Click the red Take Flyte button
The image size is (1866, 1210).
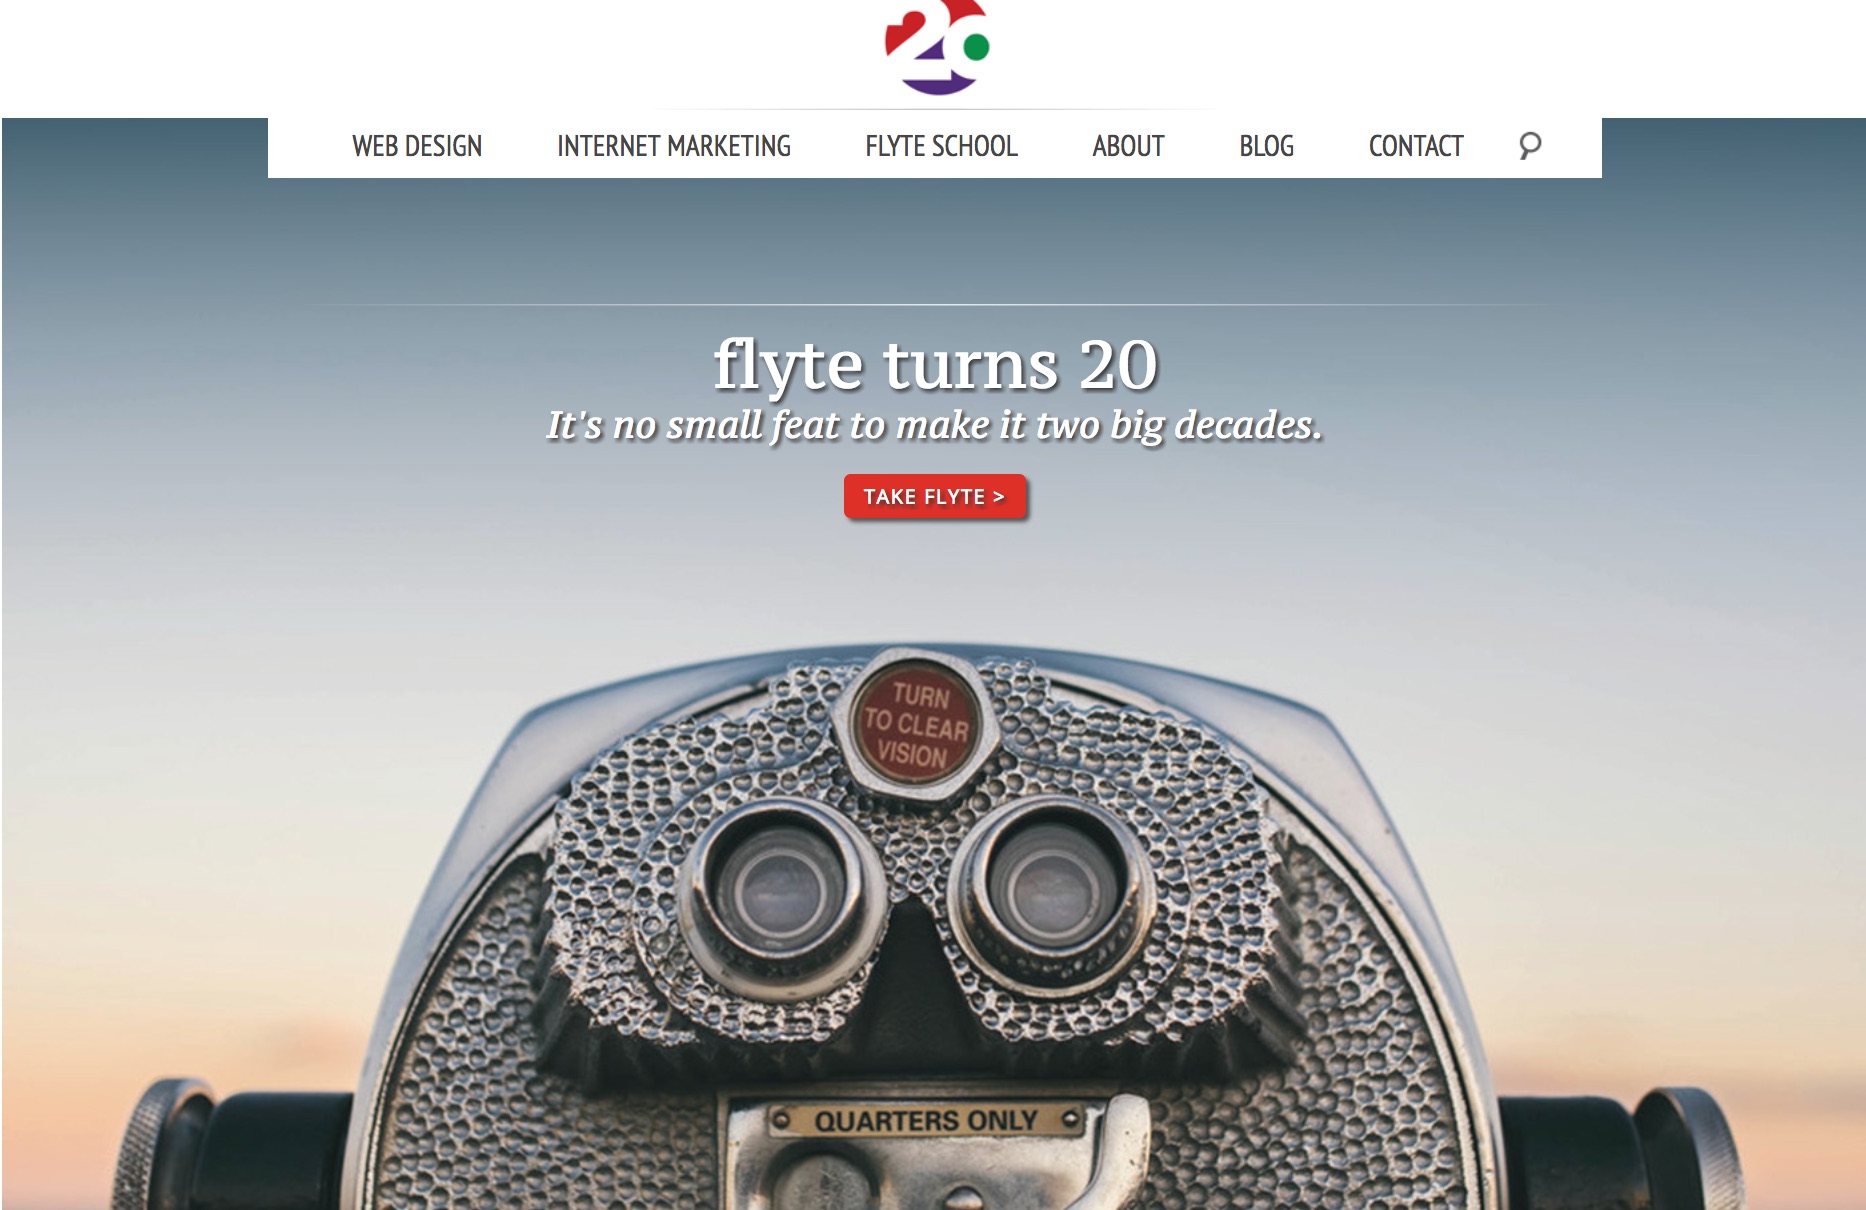pyautogui.click(x=934, y=497)
